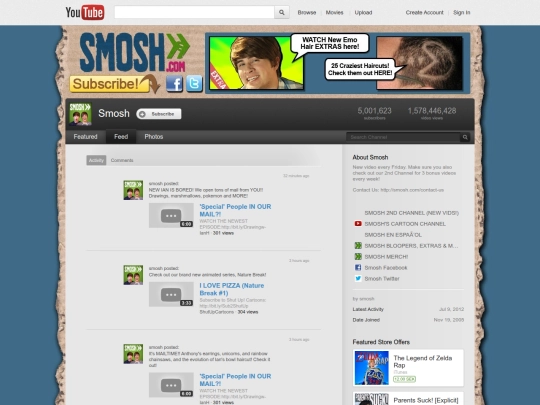Open SMOSH'S CARTOON CHANNEL link
Image resolution: width=540 pixels, height=405 pixels.
(x=405, y=224)
